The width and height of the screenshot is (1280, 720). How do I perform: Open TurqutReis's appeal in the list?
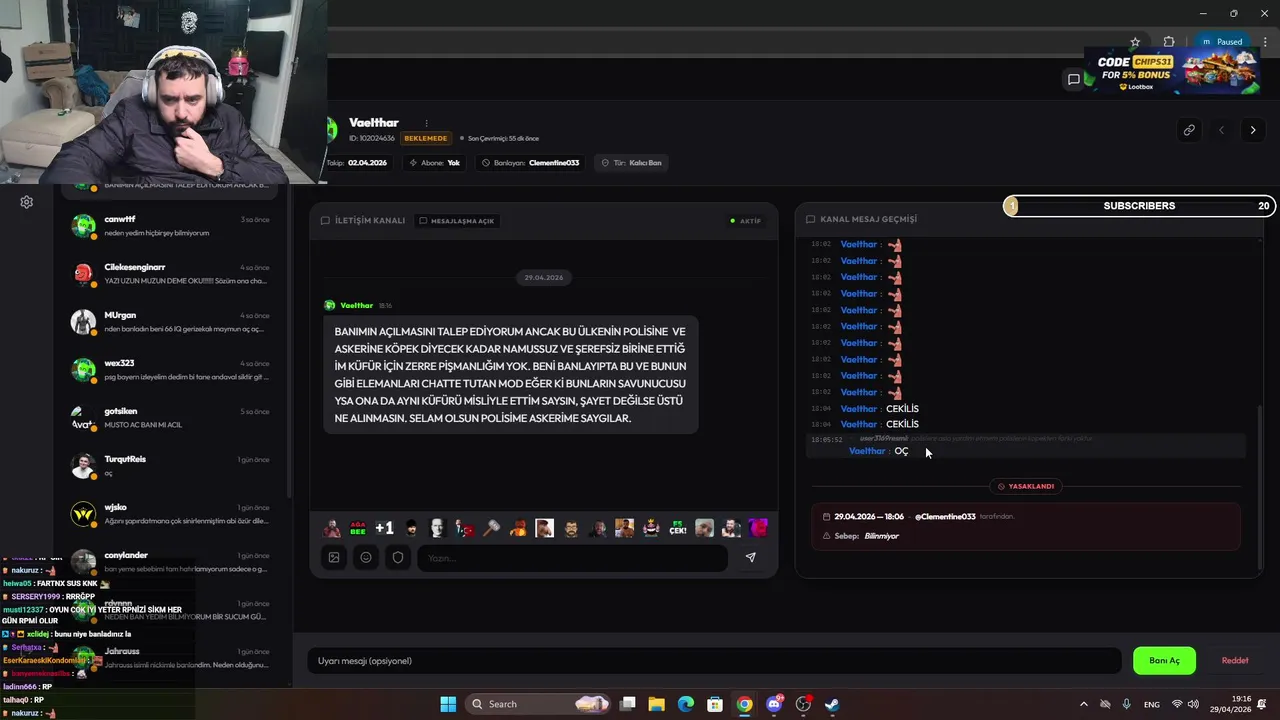pos(170,466)
